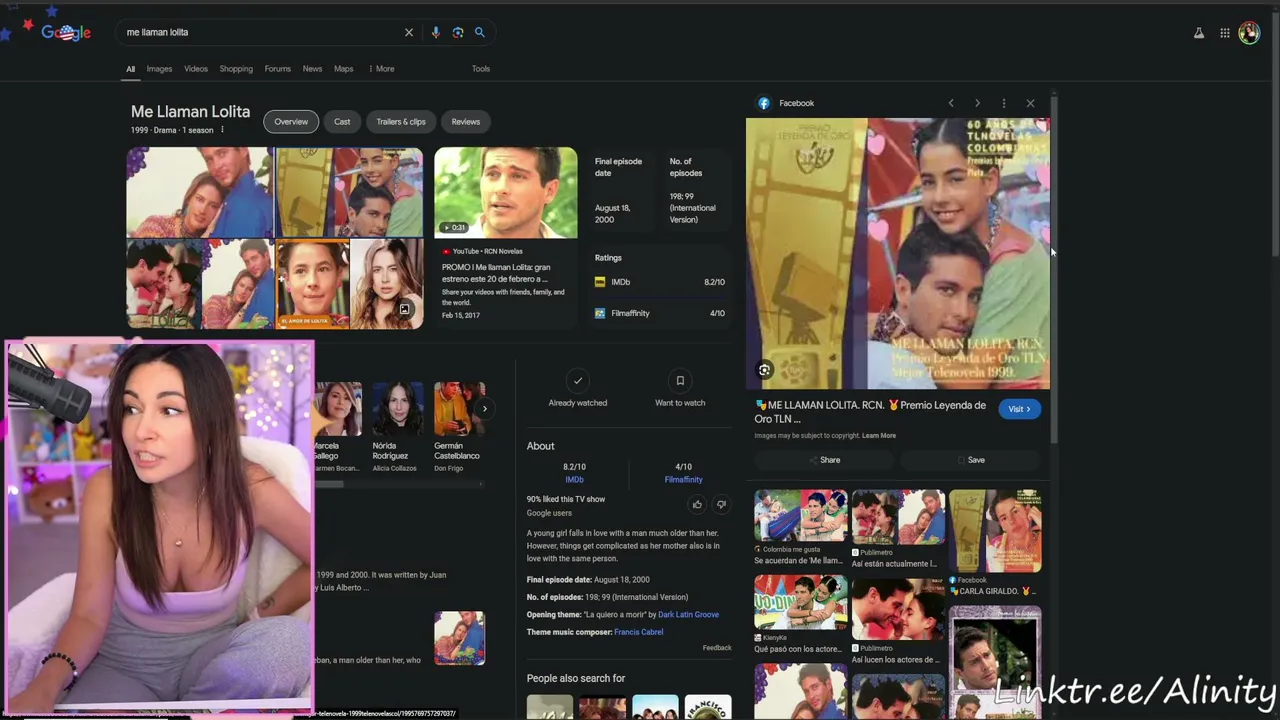The width and height of the screenshot is (1280, 720).
Task: Open the Facebook source icon in viewer
Action: (x=764, y=103)
